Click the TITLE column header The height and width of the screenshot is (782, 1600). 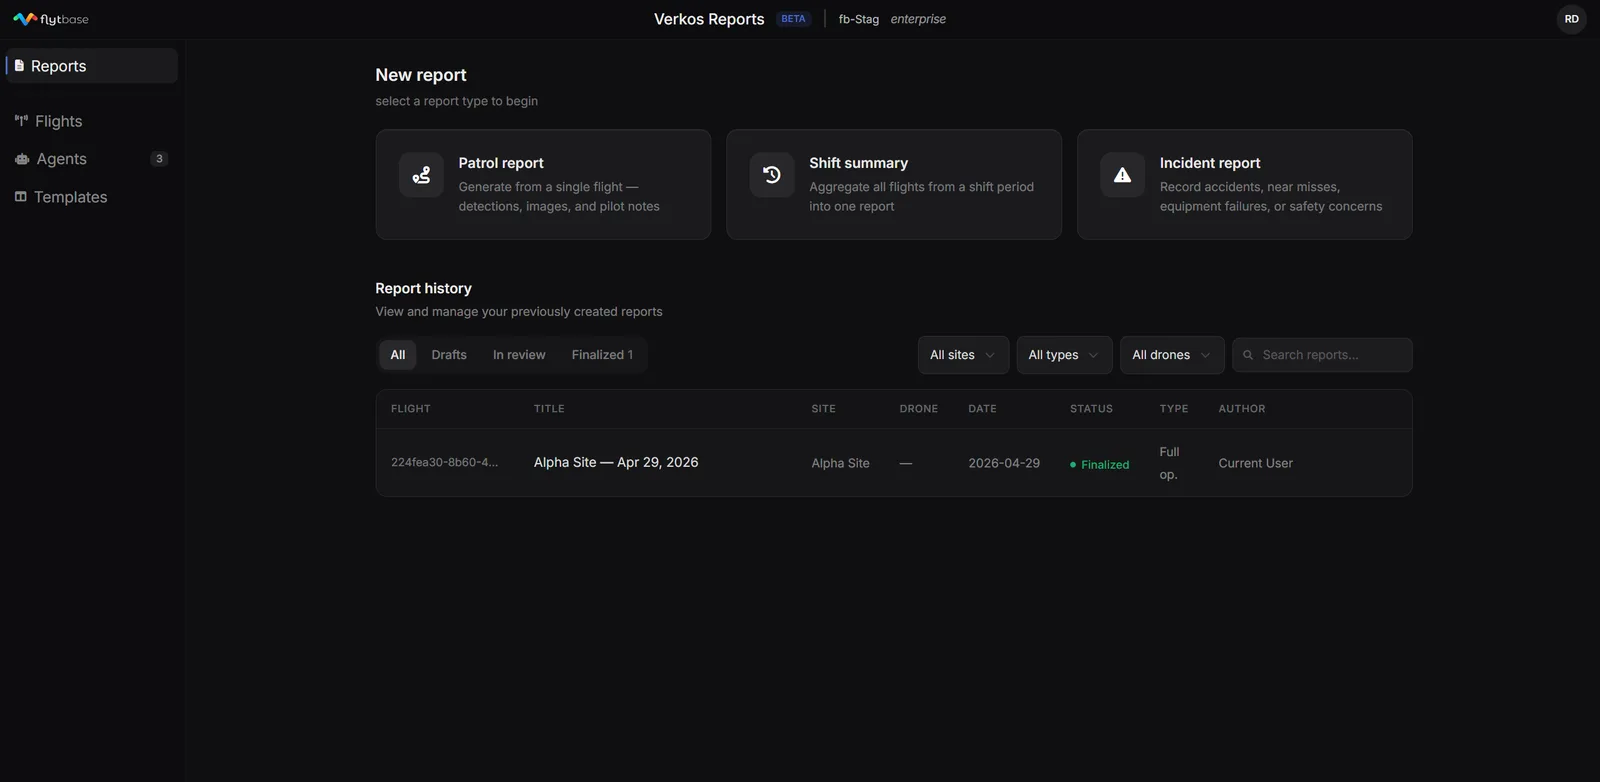[x=549, y=409]
